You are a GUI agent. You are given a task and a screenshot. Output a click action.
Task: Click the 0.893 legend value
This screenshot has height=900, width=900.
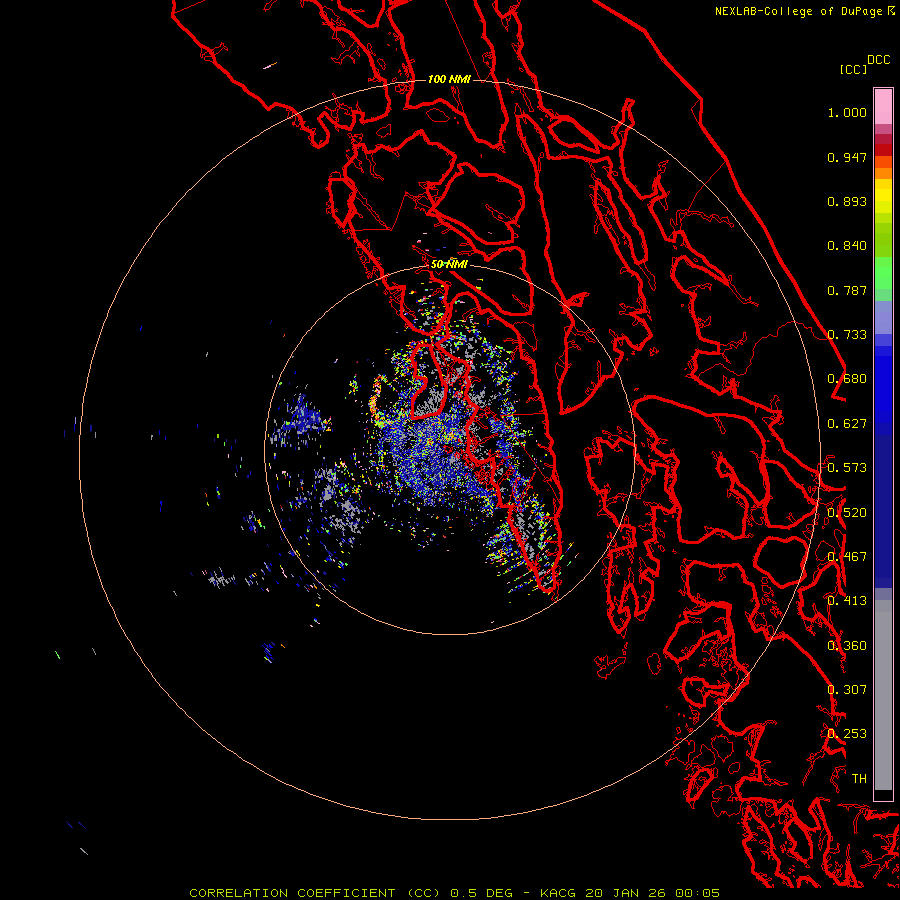point(847,201)
